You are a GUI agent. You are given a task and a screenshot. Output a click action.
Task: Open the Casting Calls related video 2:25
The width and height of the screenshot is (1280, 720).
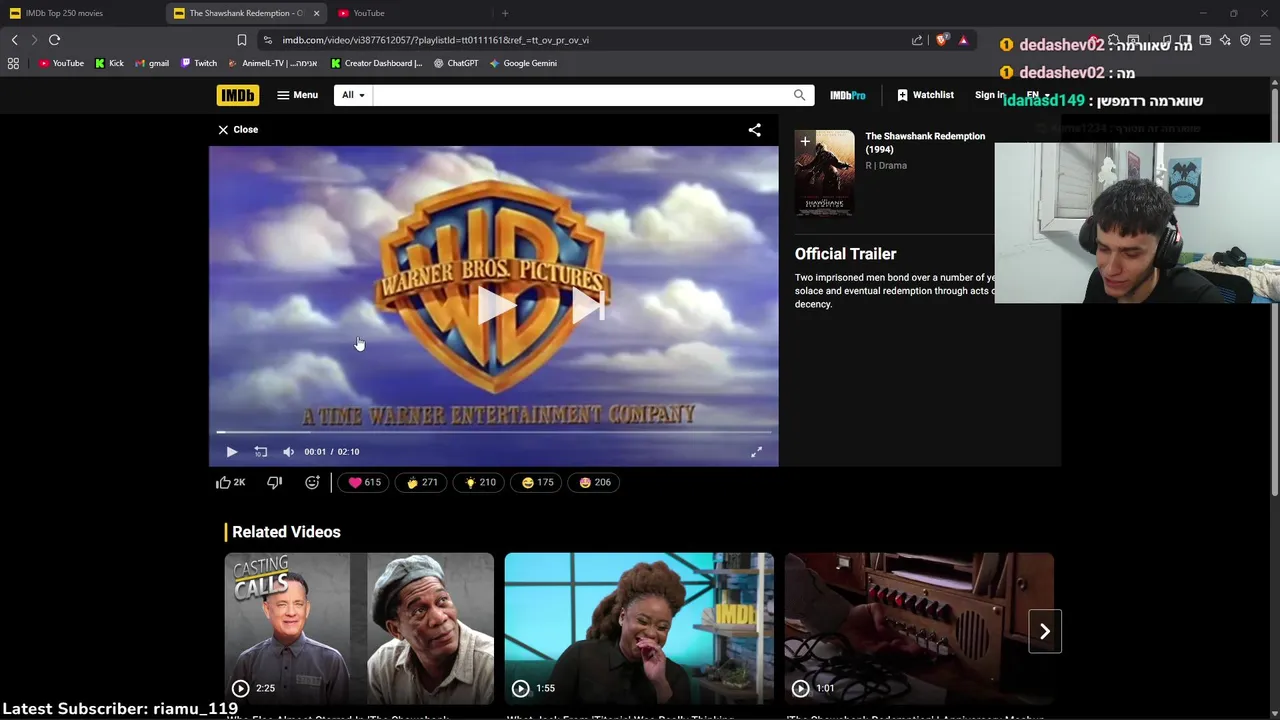pyautogui.click(x=359, y=629)
